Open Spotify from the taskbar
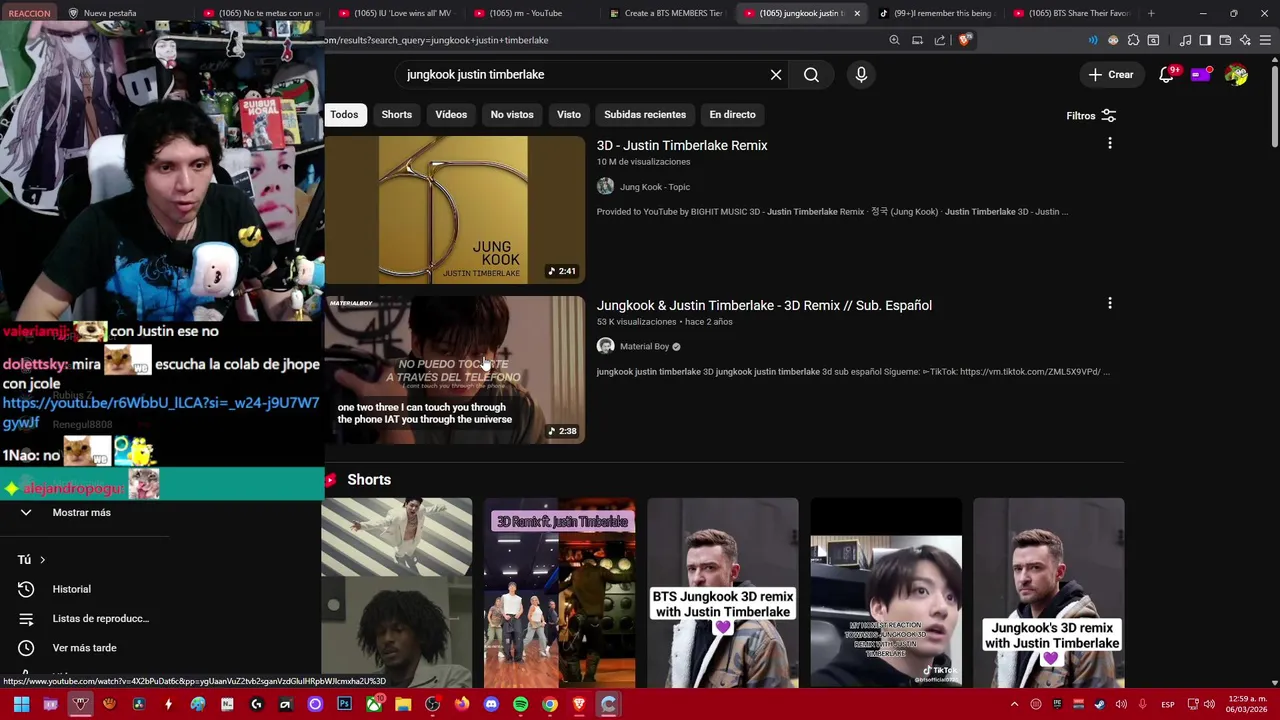The image size is (1280, 720). pos(520,705)
